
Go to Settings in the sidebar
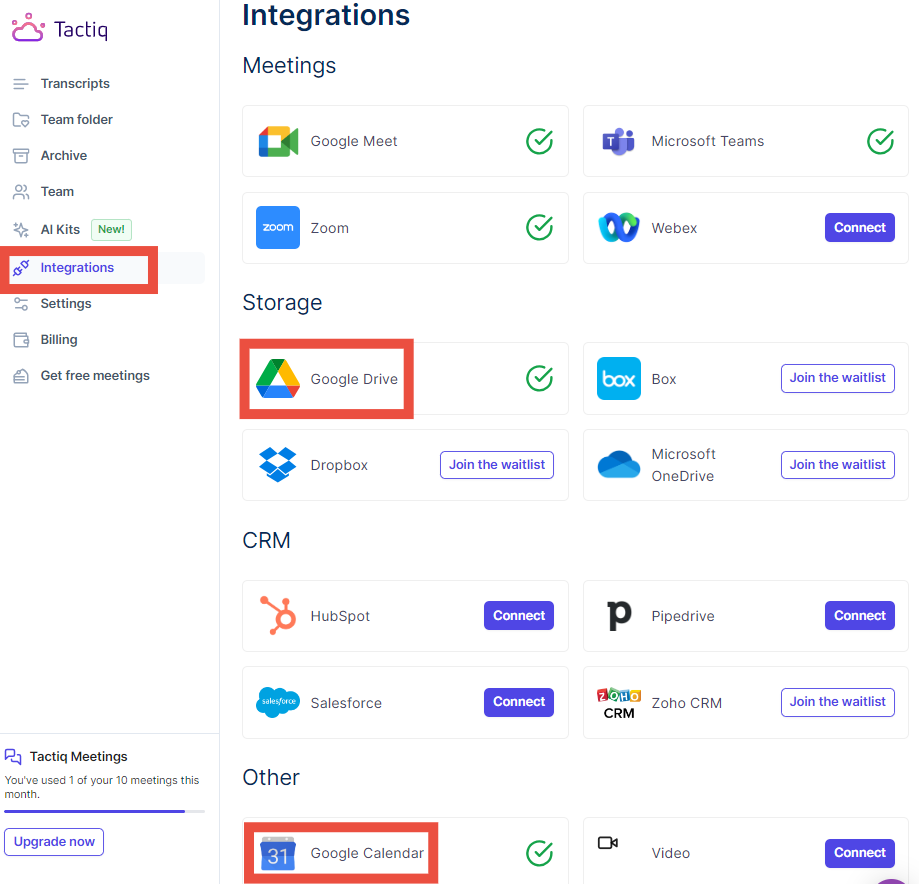66,304
